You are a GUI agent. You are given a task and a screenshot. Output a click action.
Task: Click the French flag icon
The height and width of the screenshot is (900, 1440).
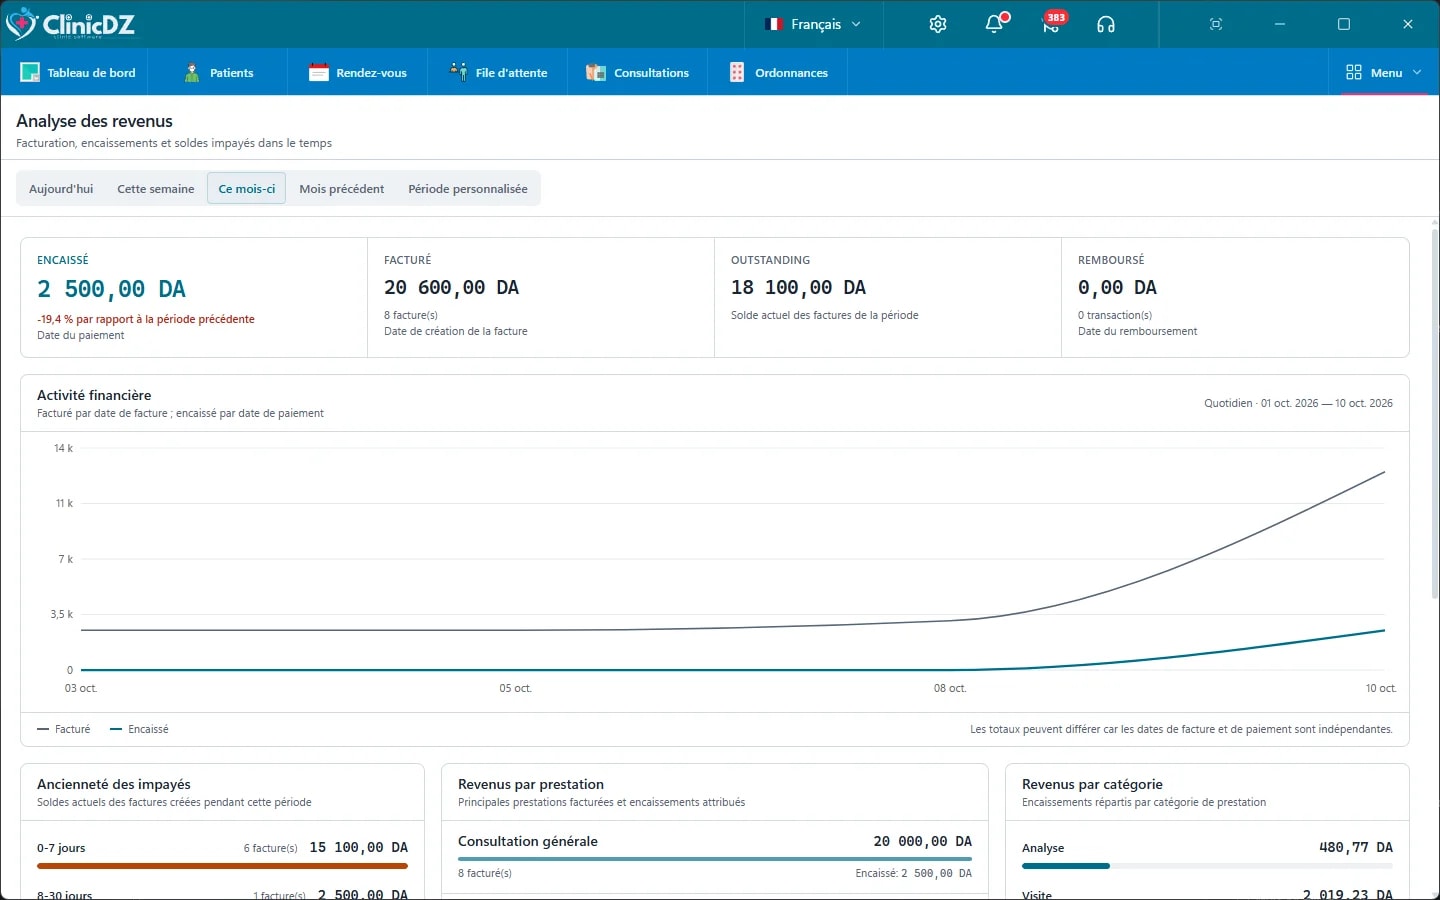click(774, 24)
